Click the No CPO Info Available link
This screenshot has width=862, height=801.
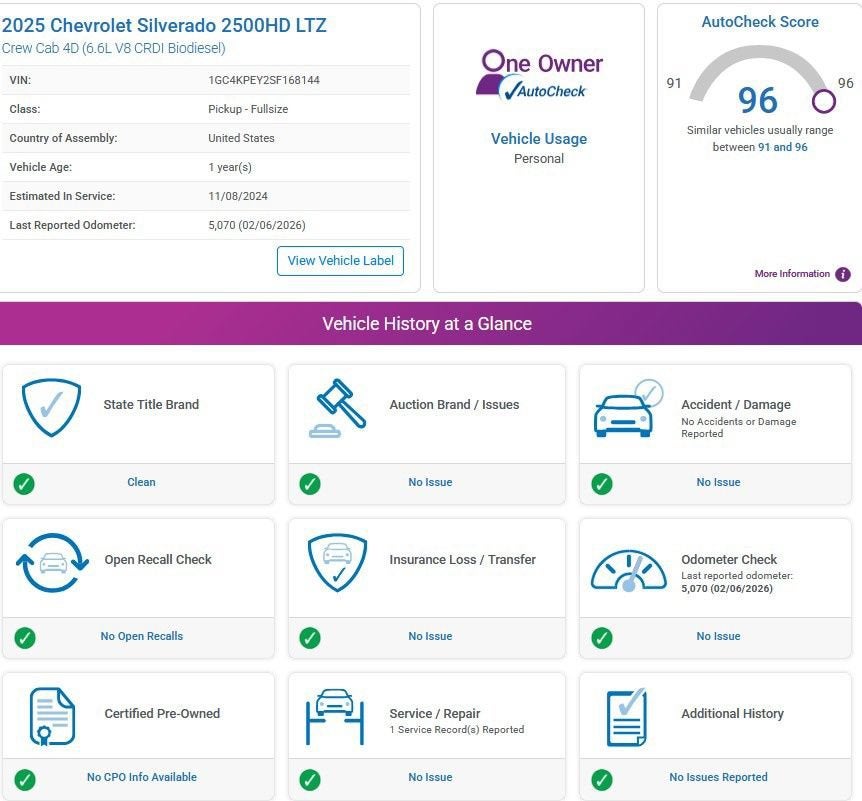point(141,777)
